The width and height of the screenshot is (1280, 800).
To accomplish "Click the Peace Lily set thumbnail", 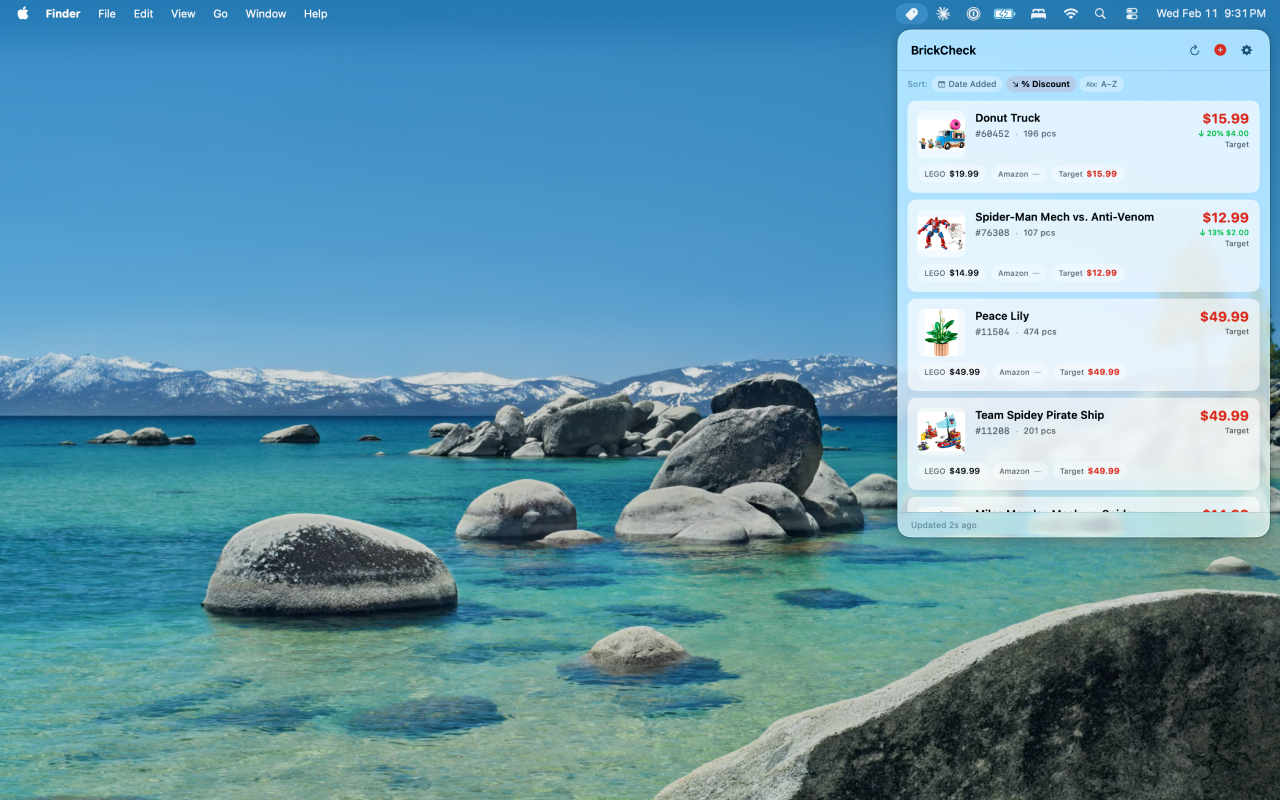I will click(x=941, y=332).
